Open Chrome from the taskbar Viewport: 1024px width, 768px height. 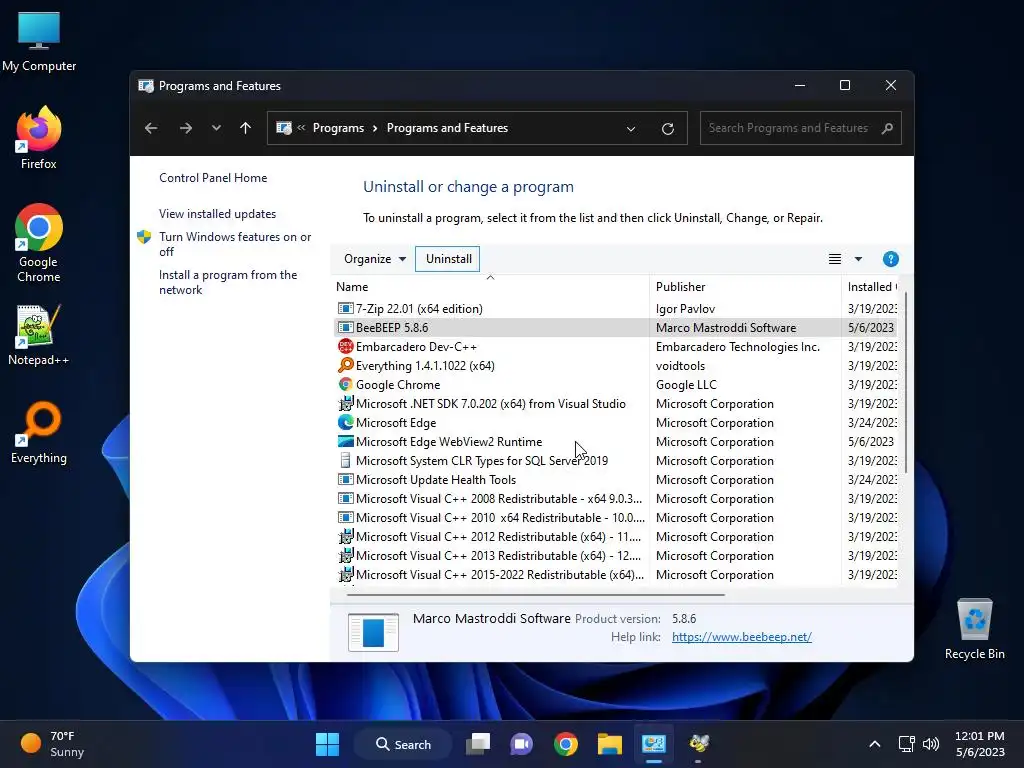click(566, 744)
